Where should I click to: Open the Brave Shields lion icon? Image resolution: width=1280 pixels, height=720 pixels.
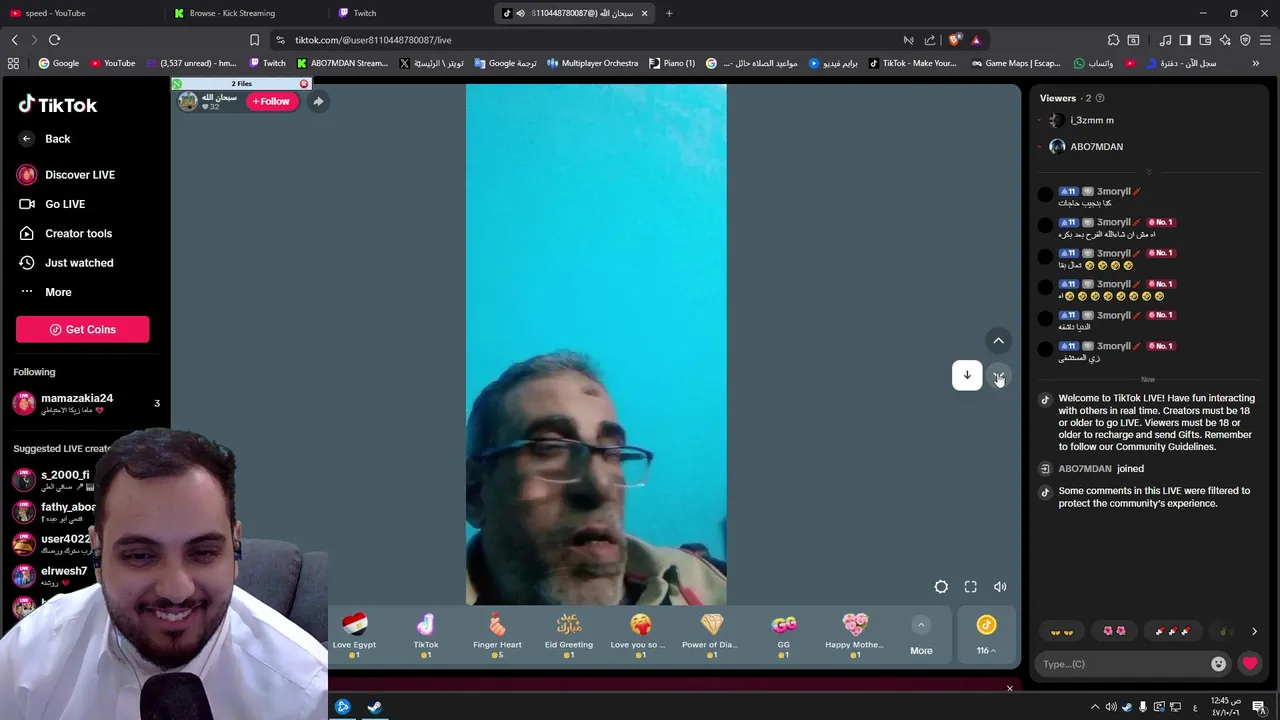[x=954, y=40]
